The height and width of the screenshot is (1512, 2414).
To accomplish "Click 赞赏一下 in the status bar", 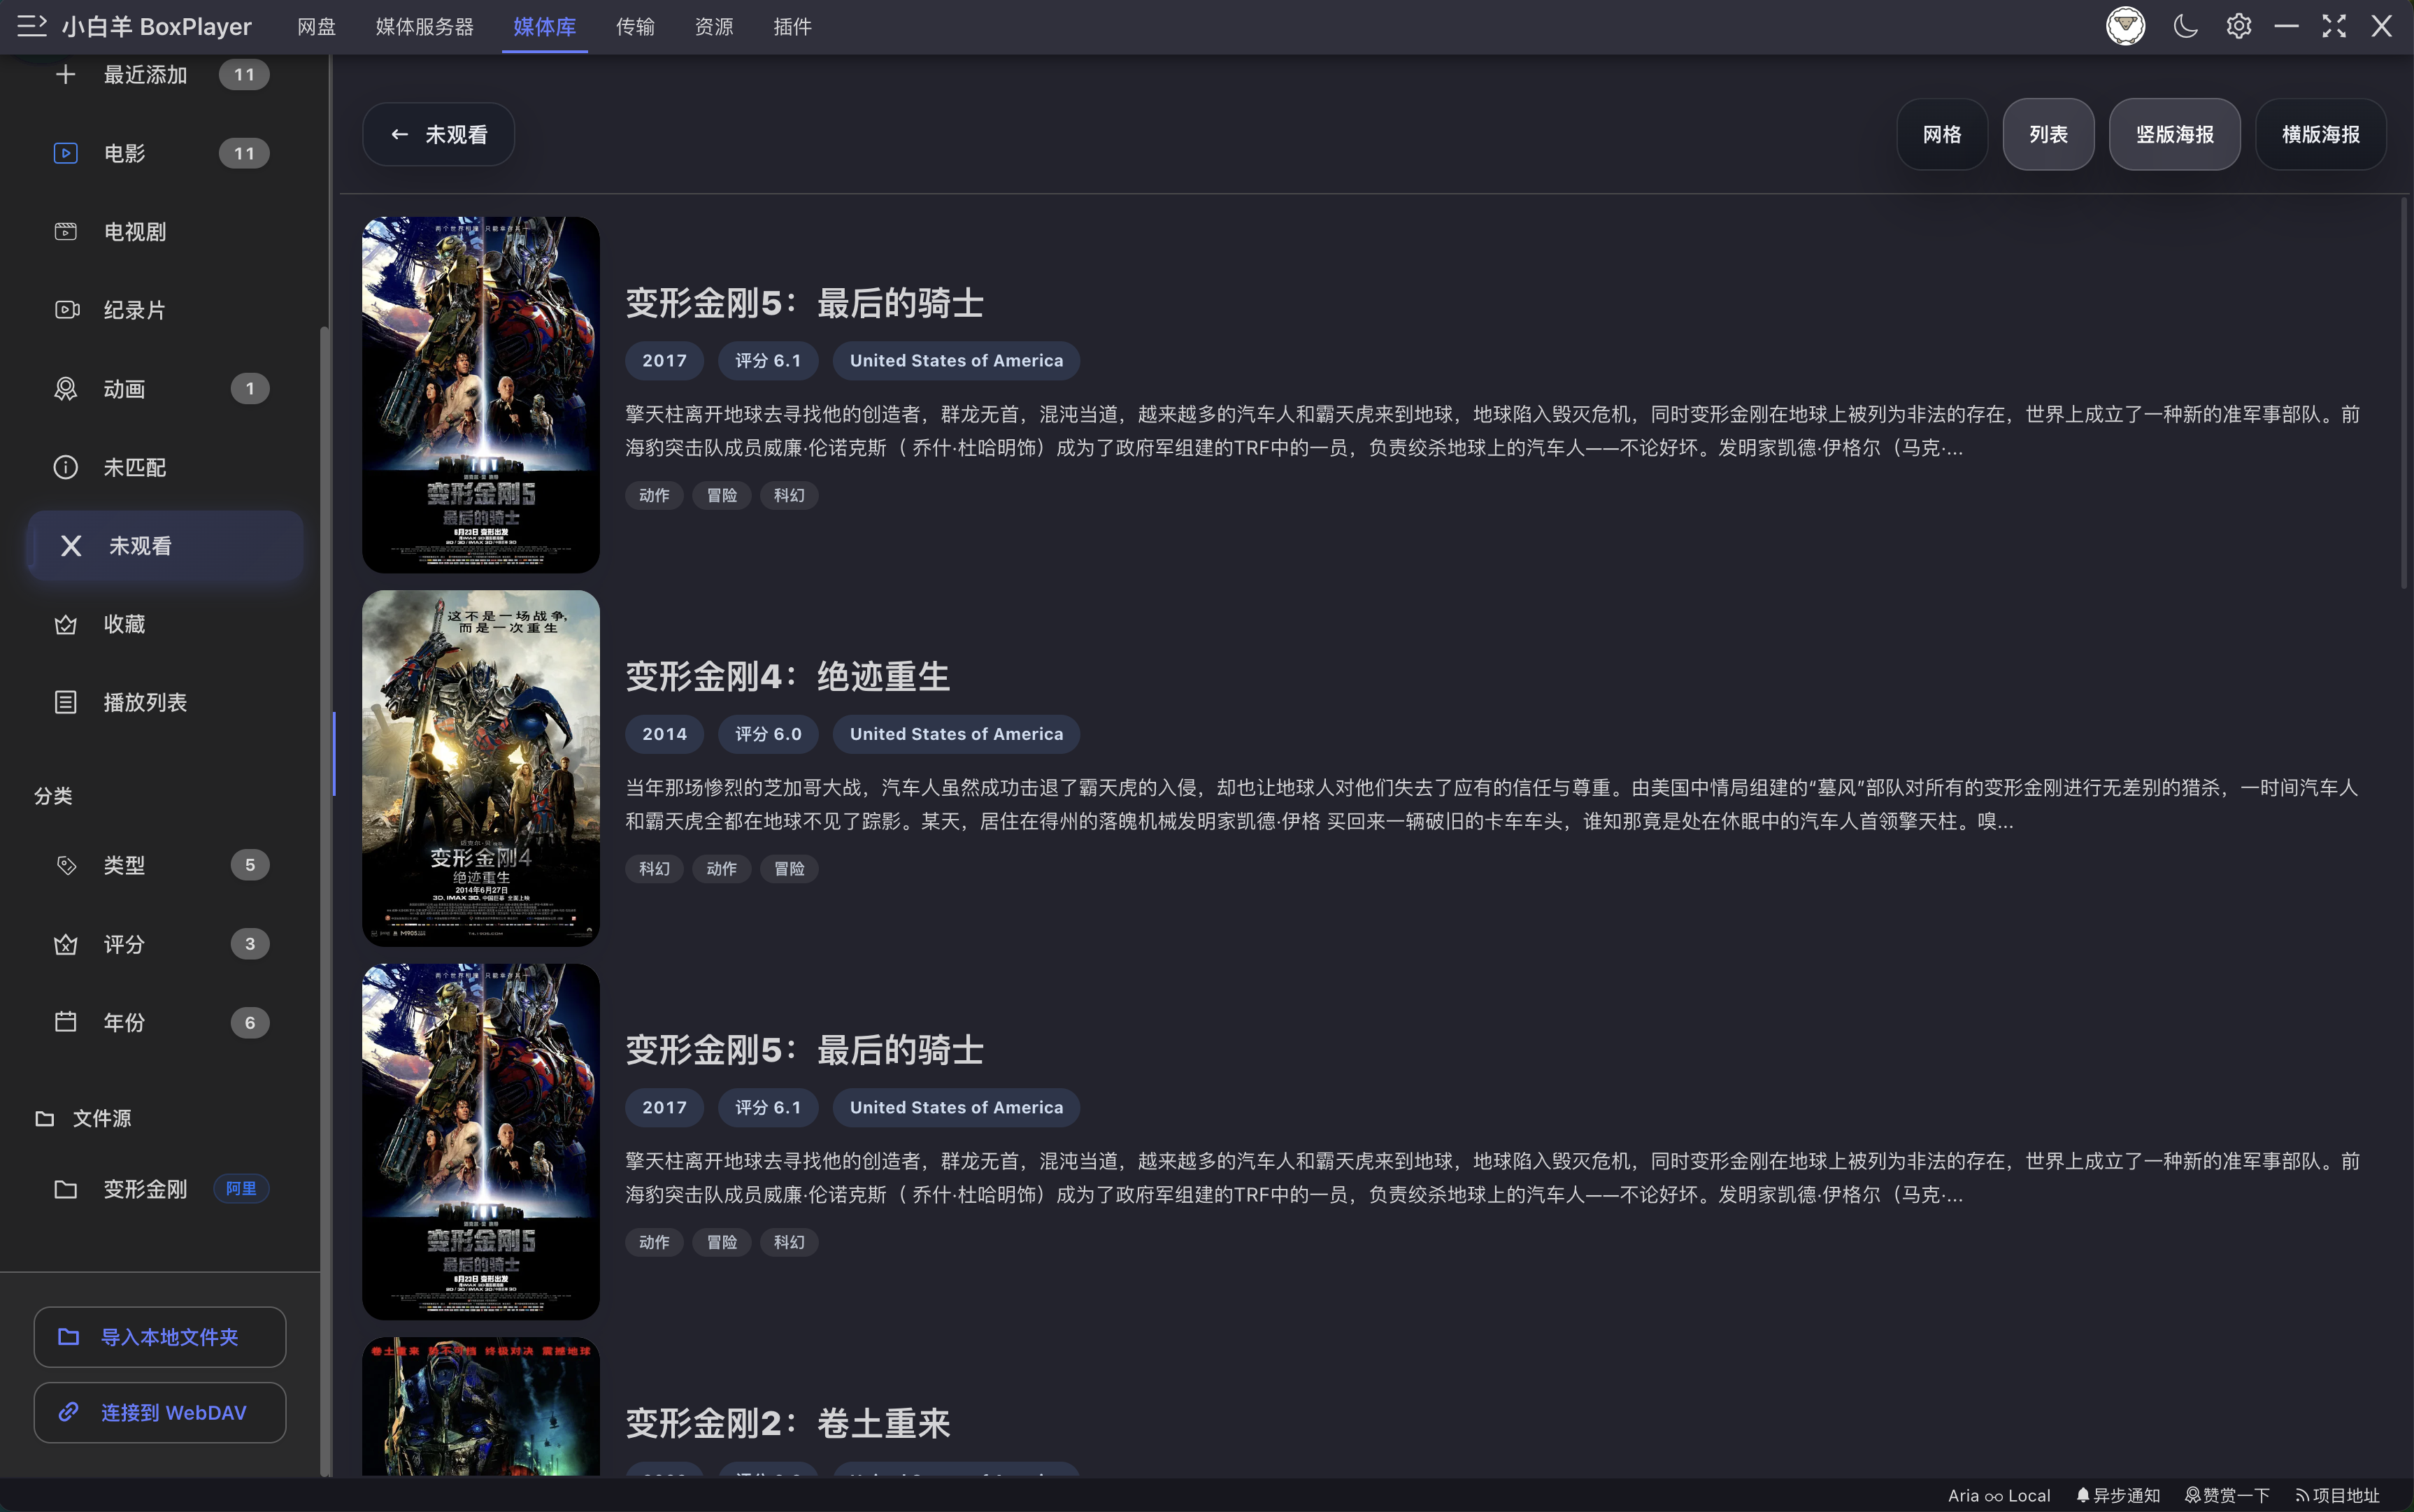I will 2226,1495.
